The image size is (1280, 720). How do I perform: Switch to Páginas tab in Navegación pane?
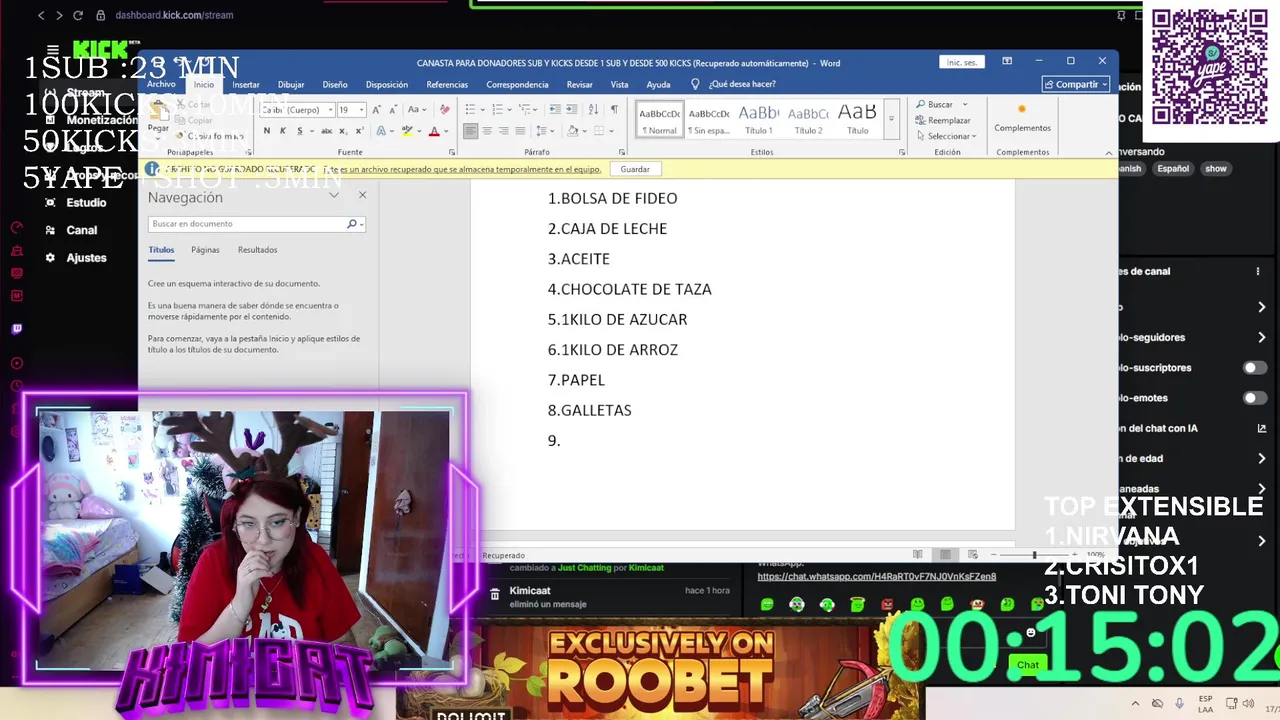tap(205, 250)
